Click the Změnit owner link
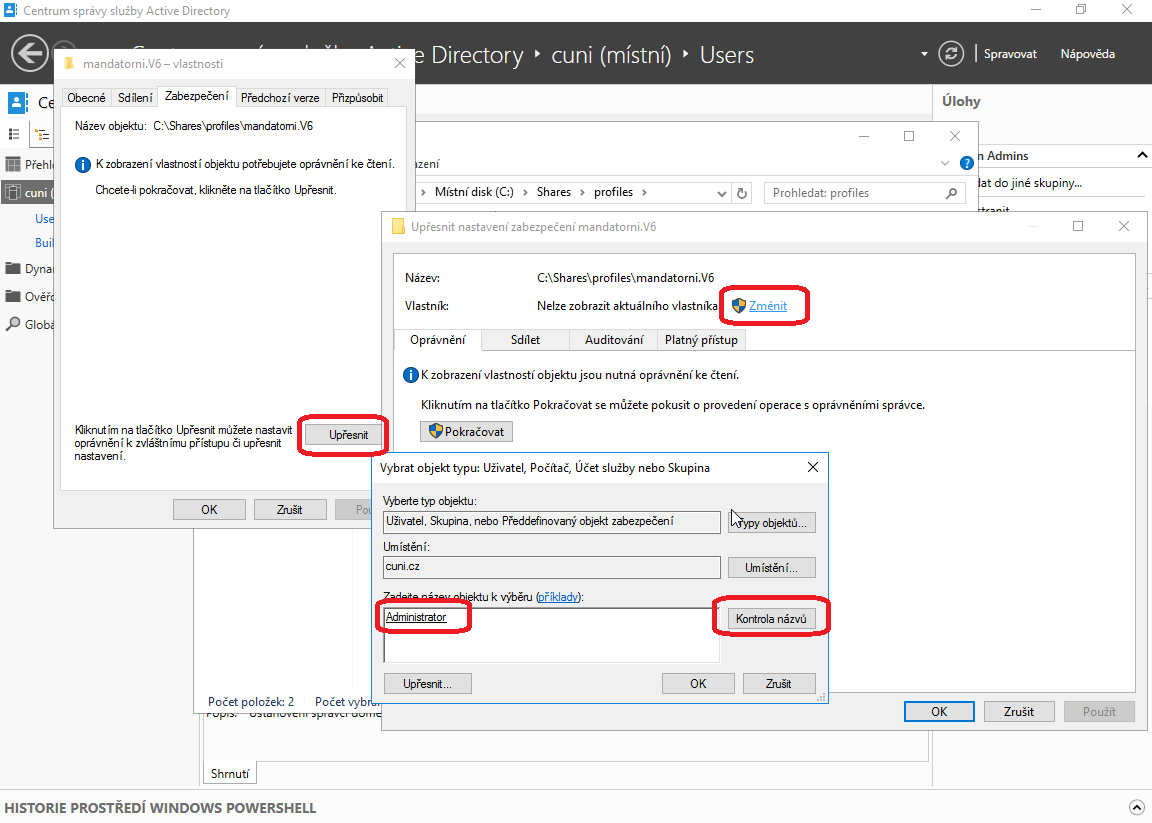This screenshot has height=823, width=1152. coord(767,306)
